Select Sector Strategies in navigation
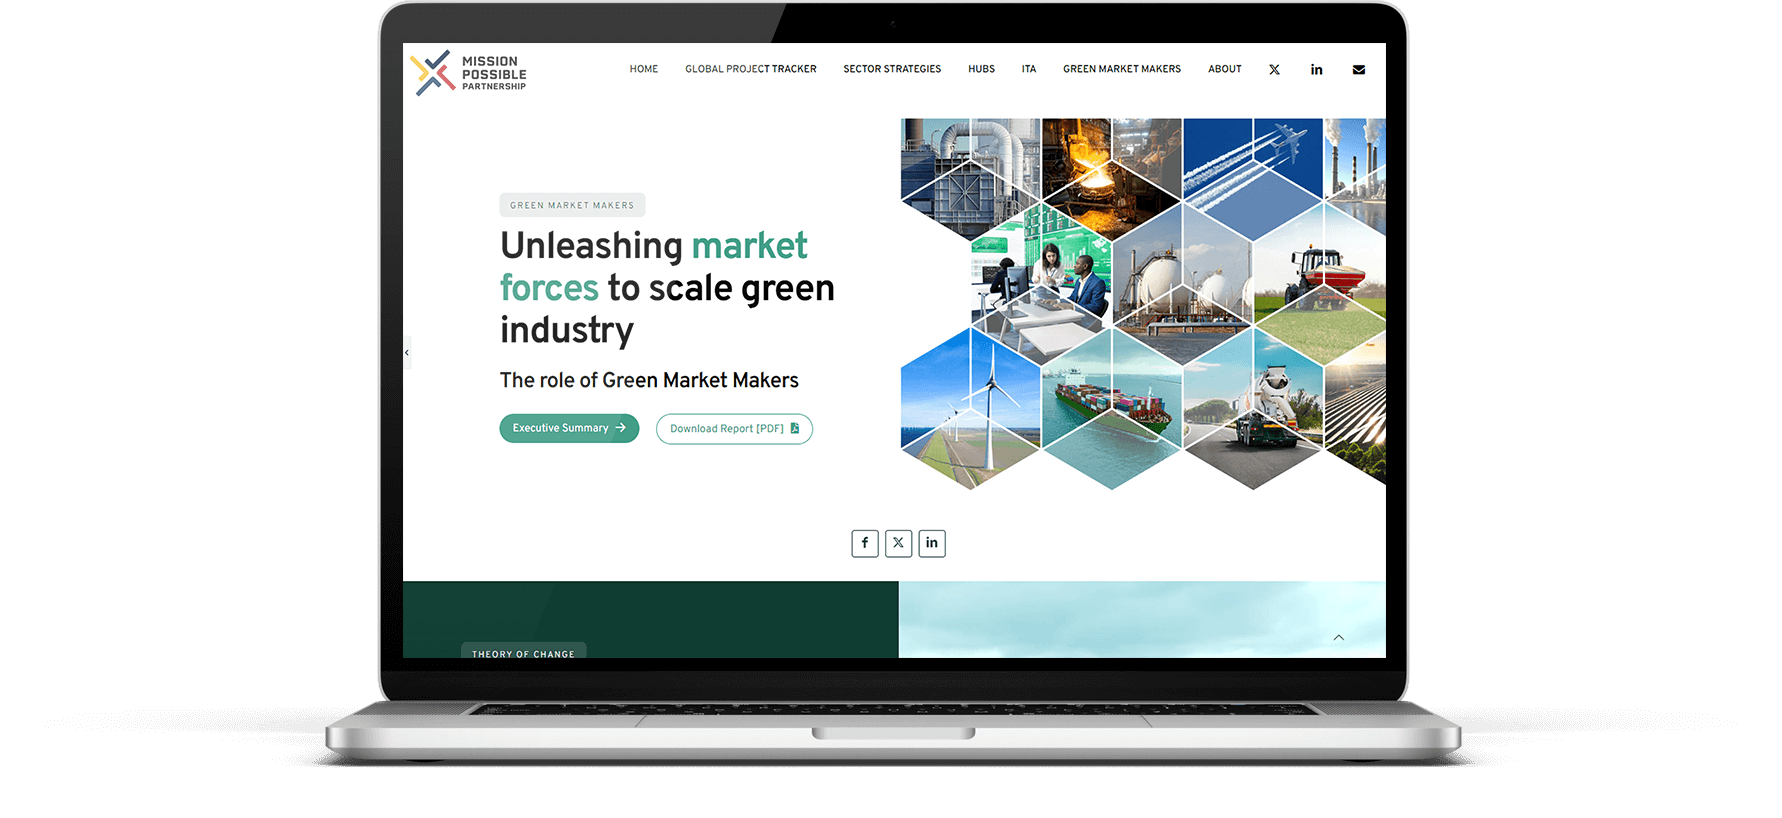 [x=892, y=69]
